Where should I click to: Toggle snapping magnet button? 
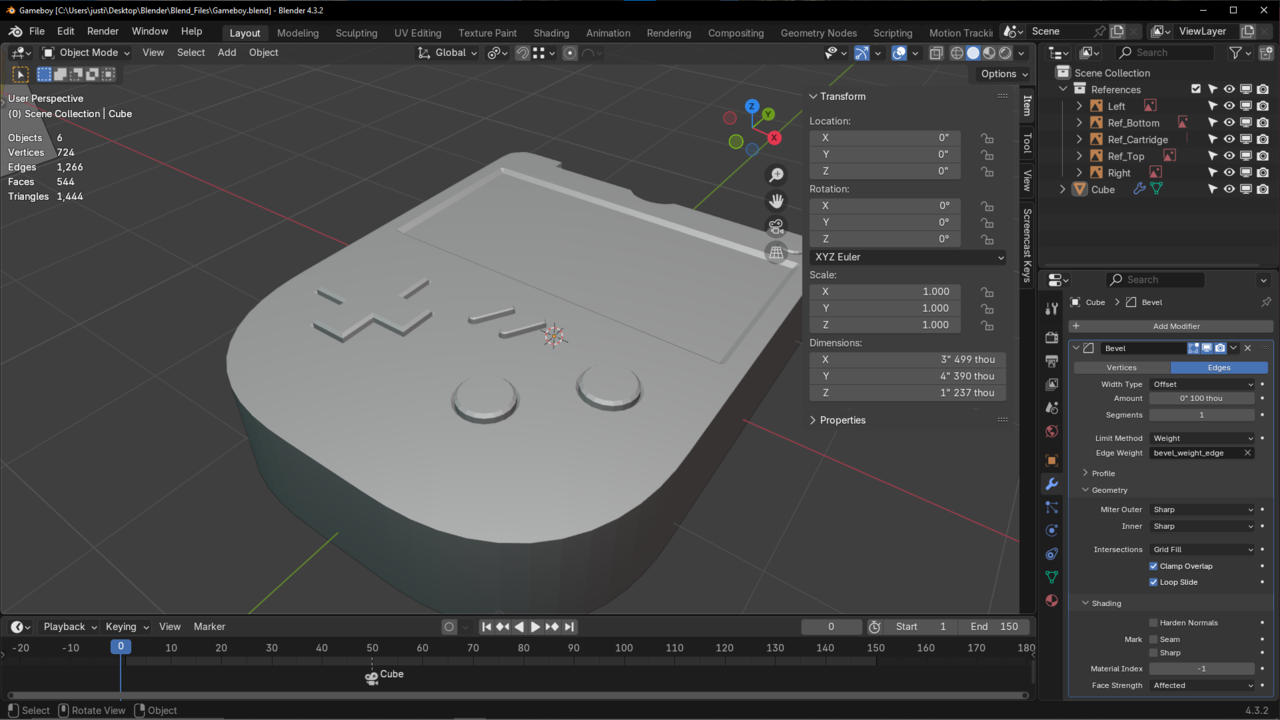click(x=522, y=53)
